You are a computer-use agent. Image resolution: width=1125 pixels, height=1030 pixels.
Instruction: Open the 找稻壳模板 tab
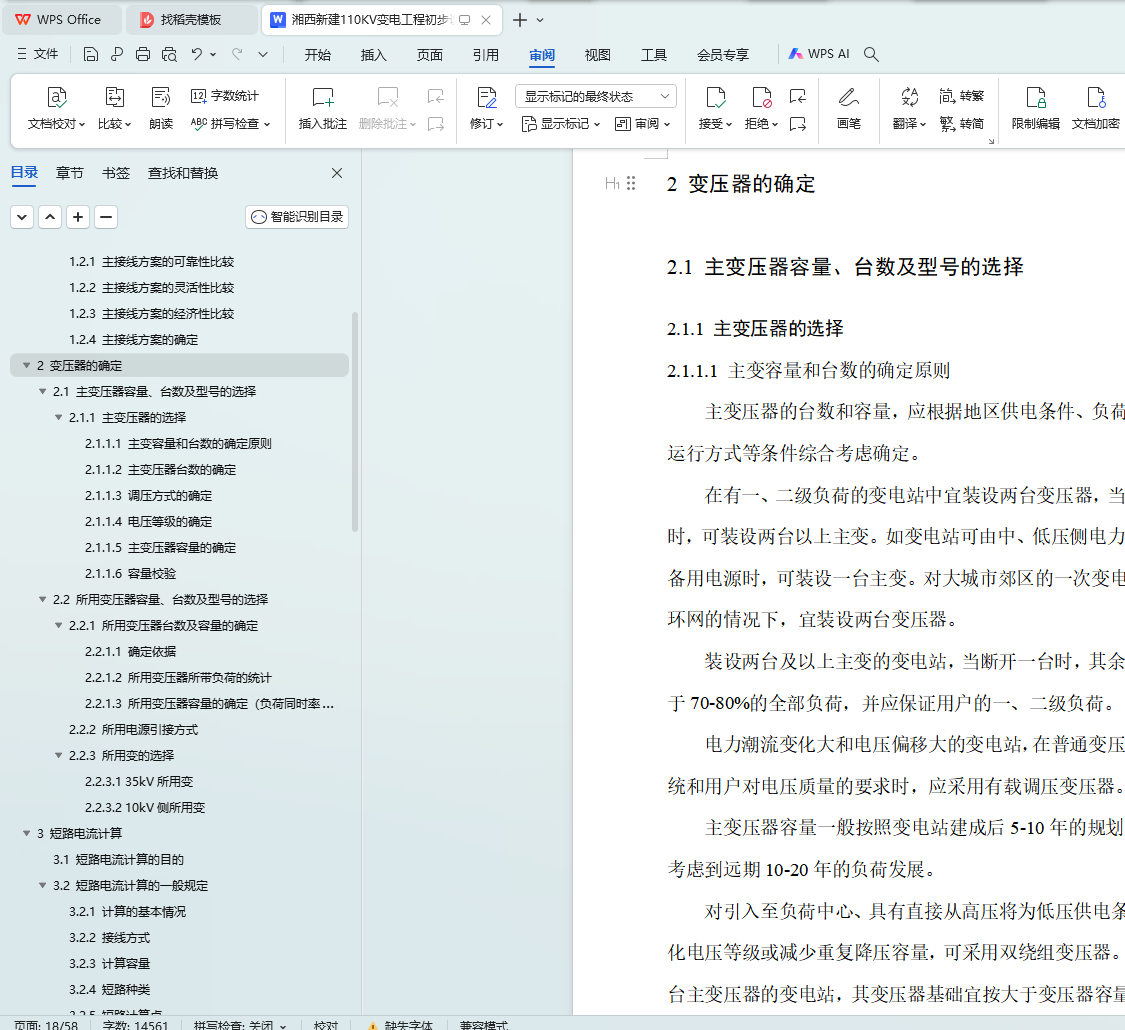[191, 20]
